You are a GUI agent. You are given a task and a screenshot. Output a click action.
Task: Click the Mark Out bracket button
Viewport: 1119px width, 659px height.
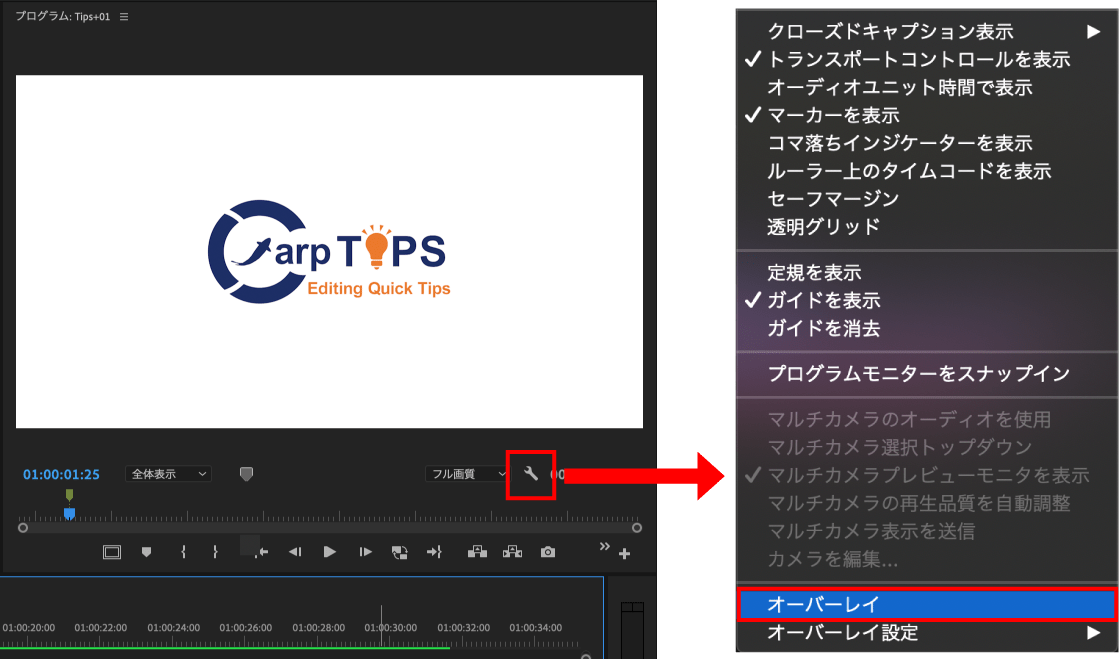click(215, 552)
